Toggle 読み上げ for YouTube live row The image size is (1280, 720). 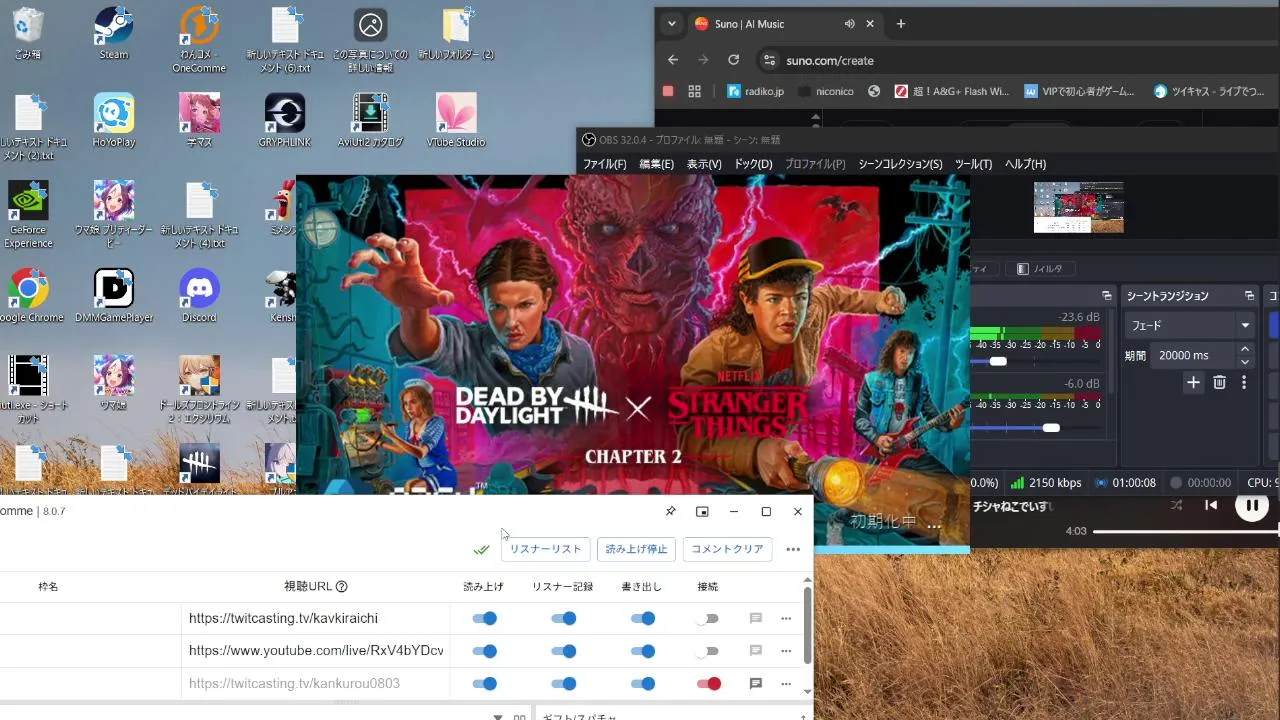click(485, 651)
